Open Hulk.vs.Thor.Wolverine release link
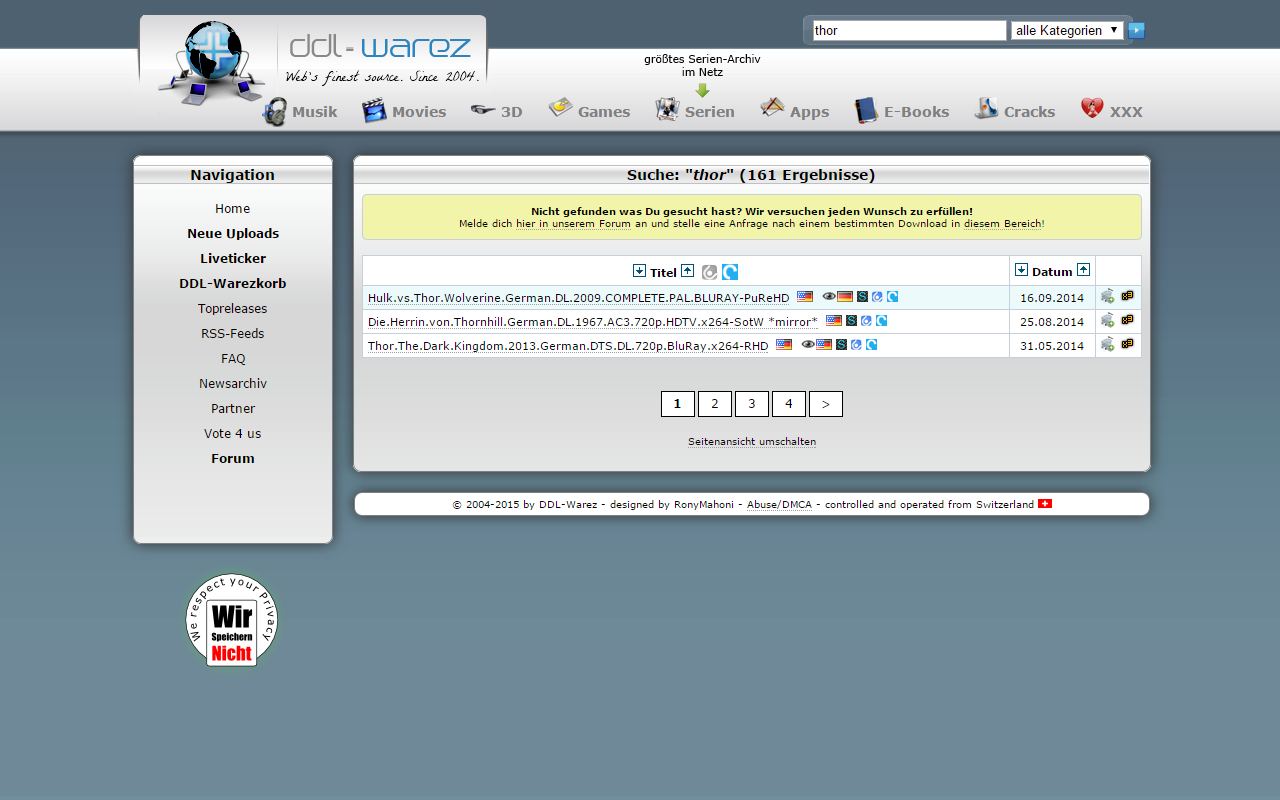 tap(578, 298)
